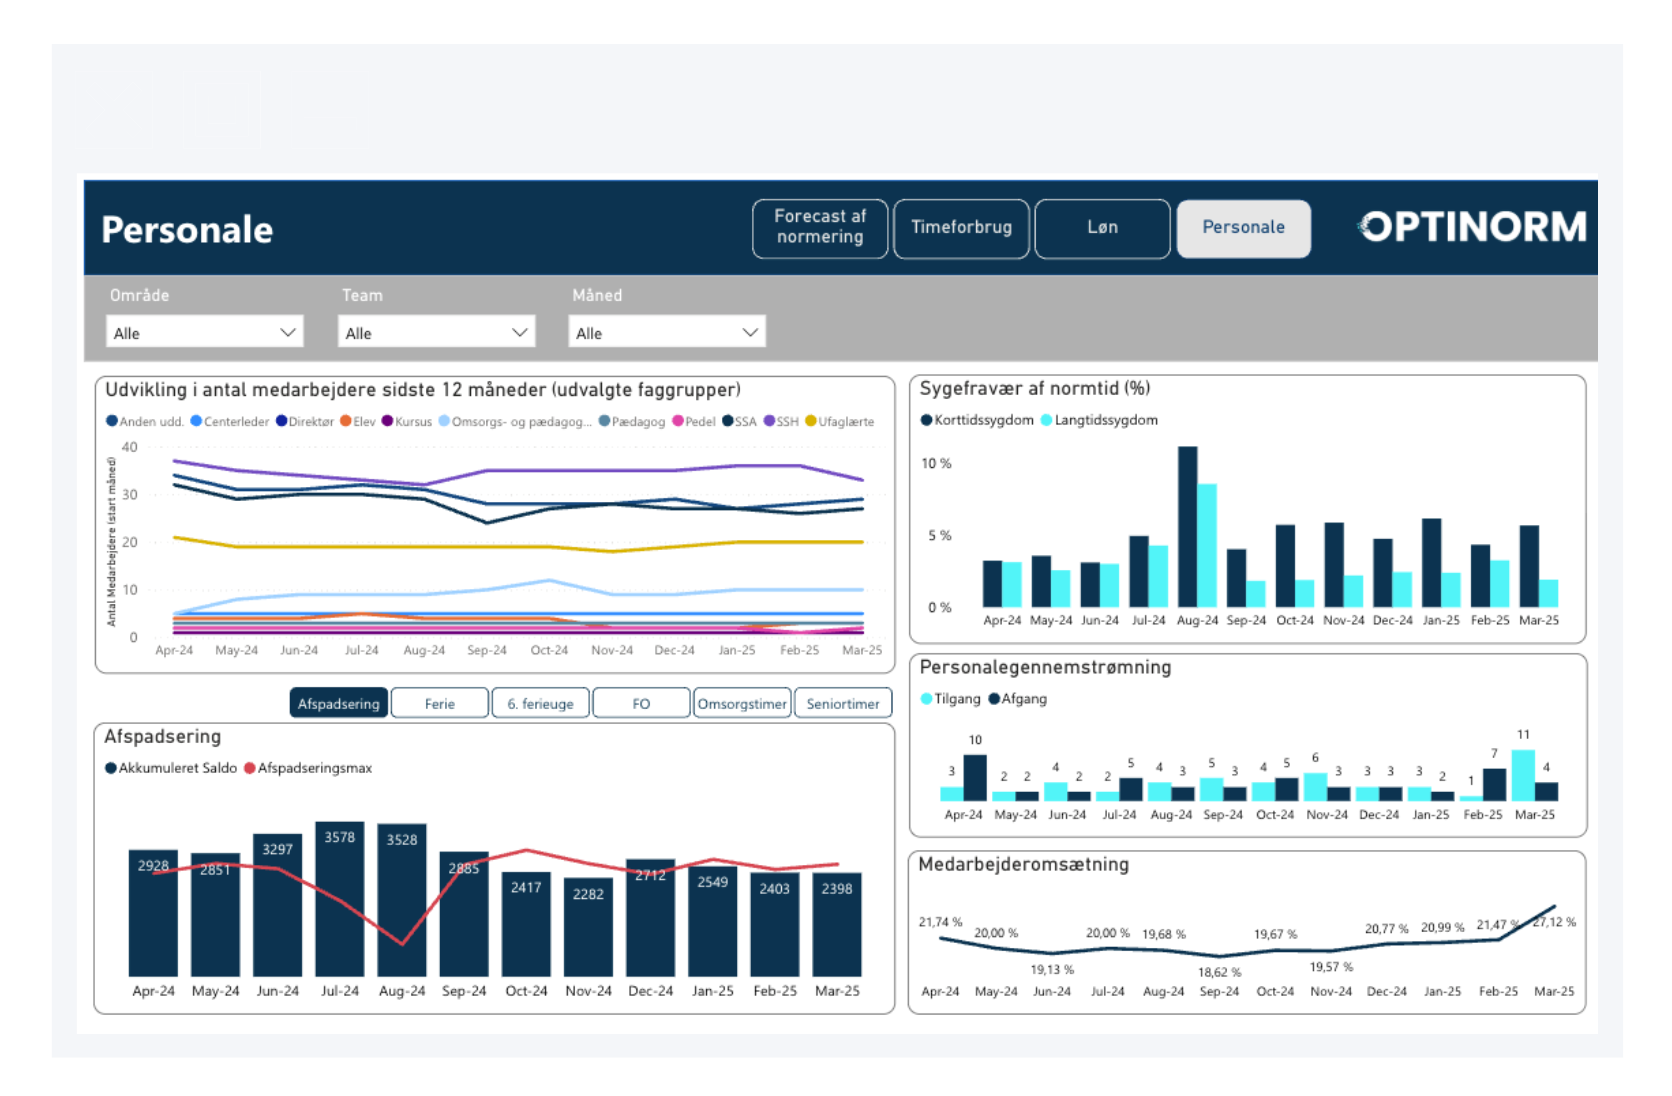Select the Personale navigation button

(1243, 228)
